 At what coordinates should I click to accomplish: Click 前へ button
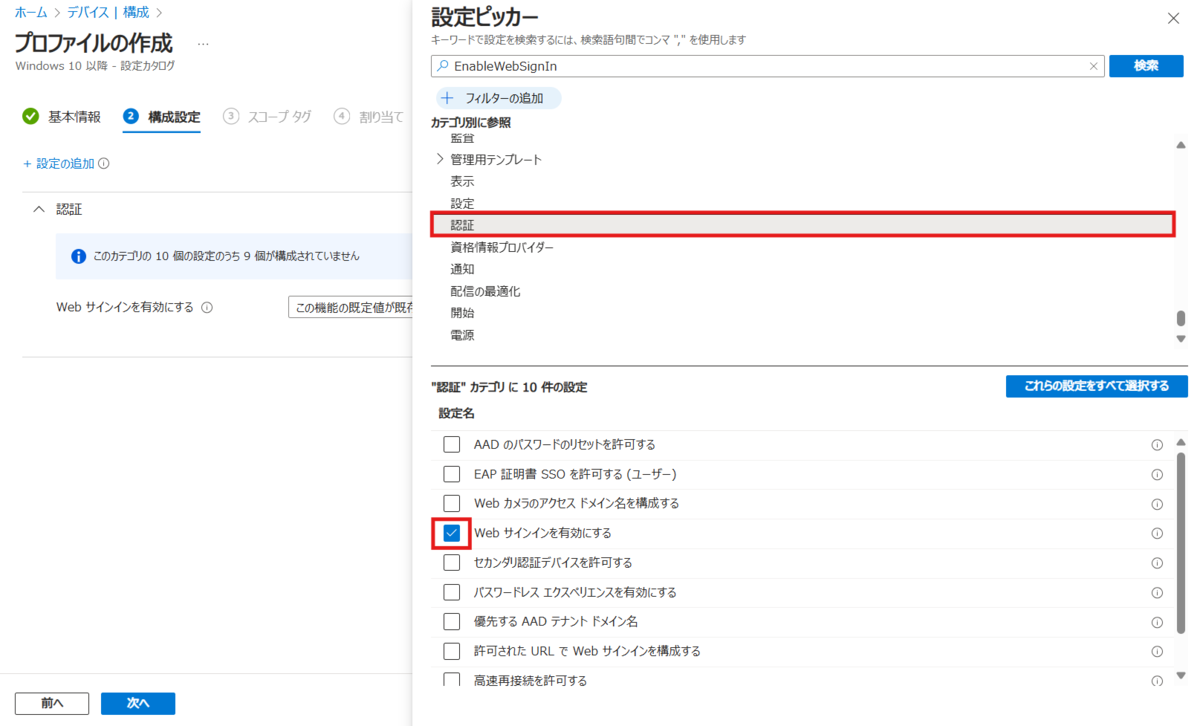[x=52, y=703]
